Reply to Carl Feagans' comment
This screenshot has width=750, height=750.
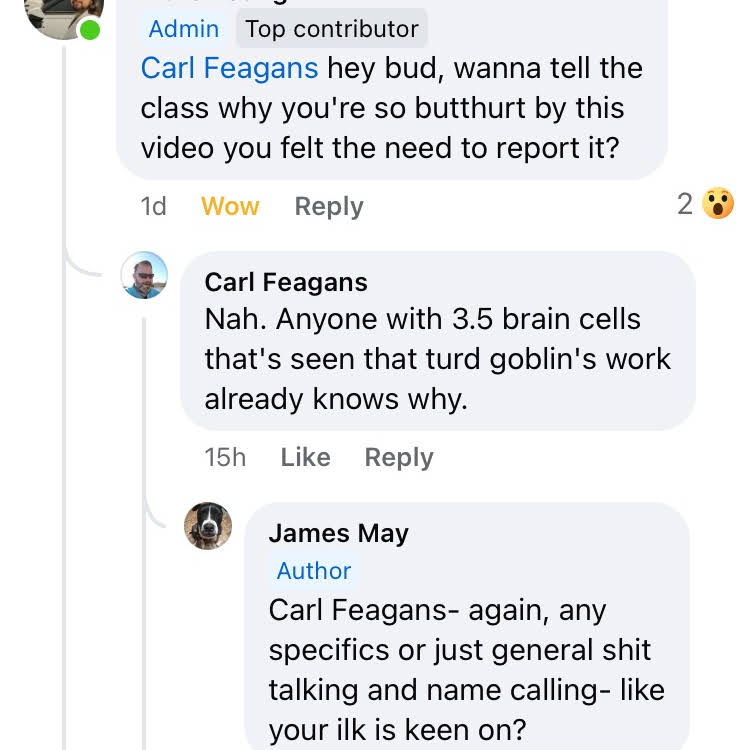coord(399,458)
